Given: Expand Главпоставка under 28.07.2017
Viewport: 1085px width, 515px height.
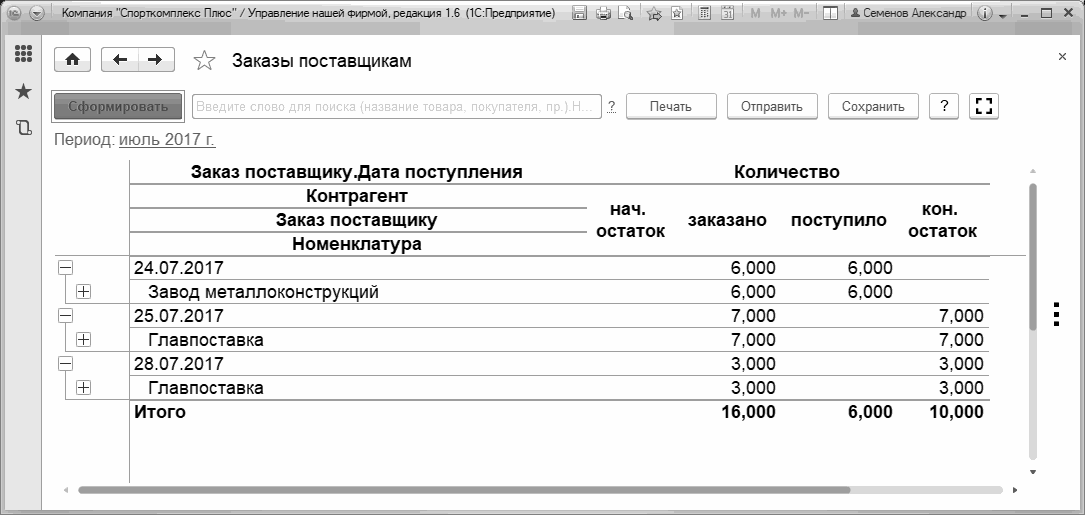Looking at the screenshot, I should [x=83, y=388].
